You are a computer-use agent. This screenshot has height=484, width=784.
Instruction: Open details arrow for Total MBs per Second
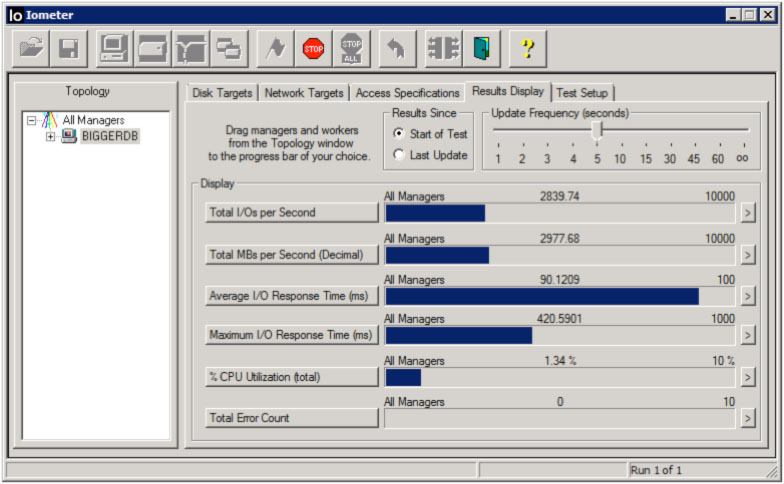coord(748,255)
